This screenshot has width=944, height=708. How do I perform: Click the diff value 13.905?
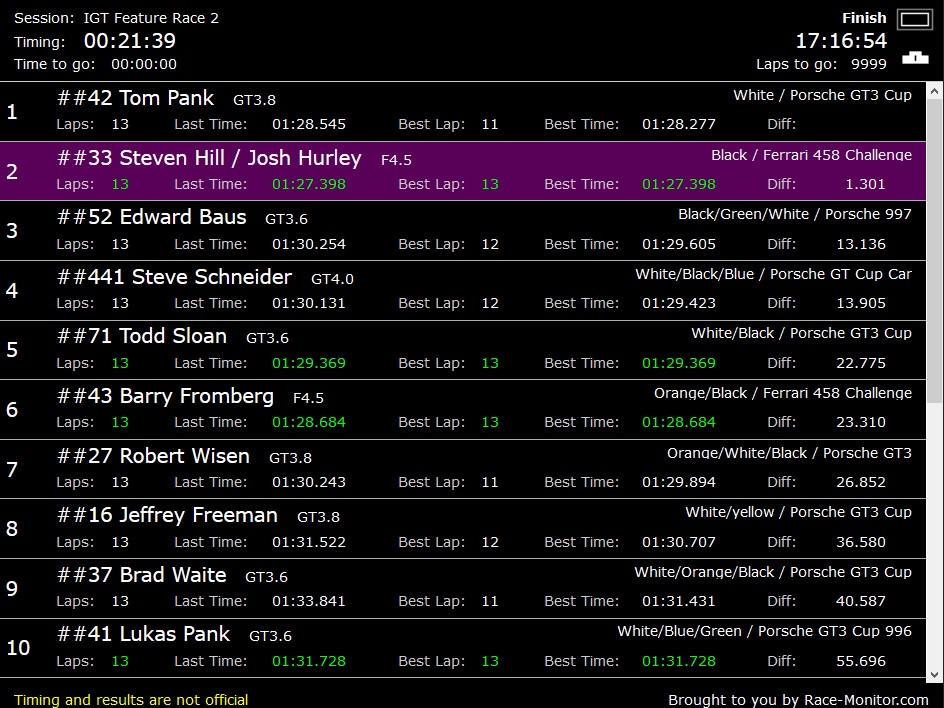coord(861,303)
